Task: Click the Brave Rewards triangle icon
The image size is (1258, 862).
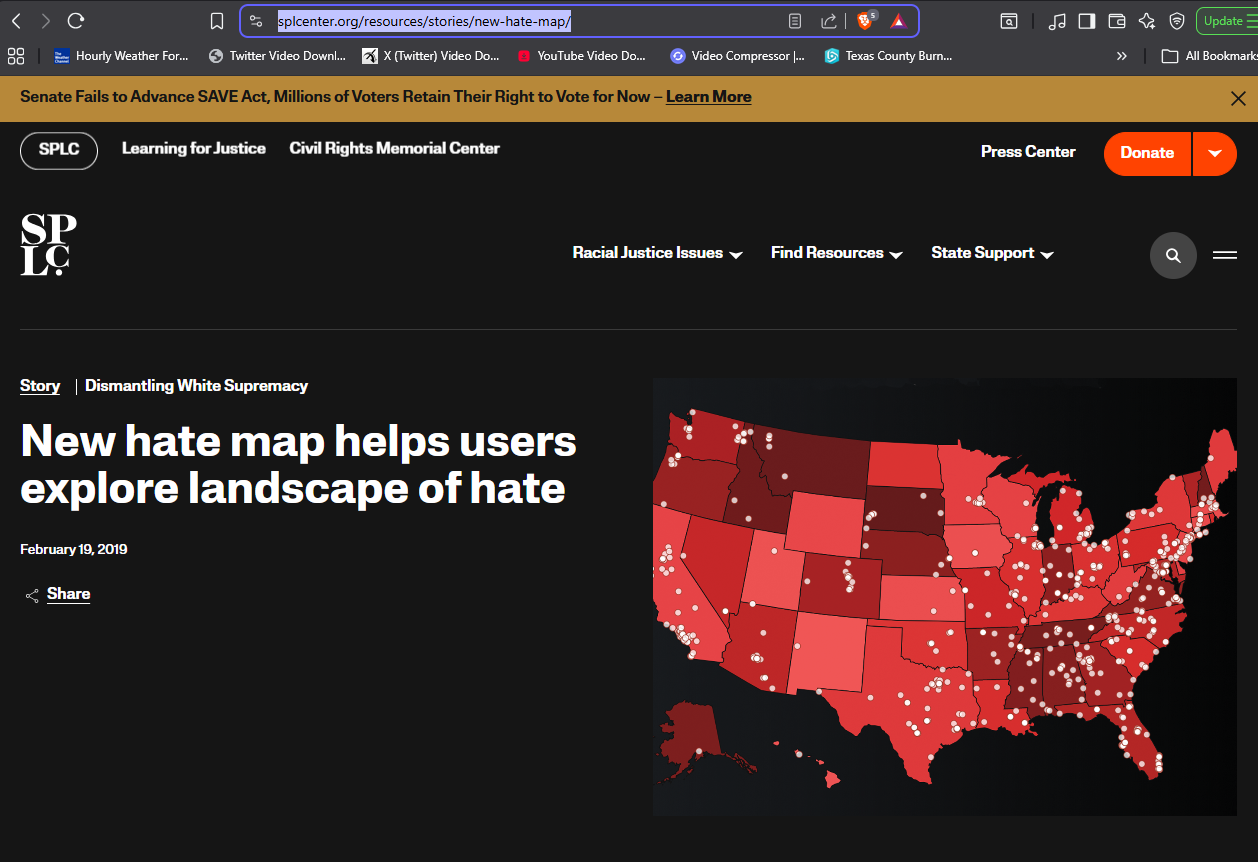Action: pos(898,21)
